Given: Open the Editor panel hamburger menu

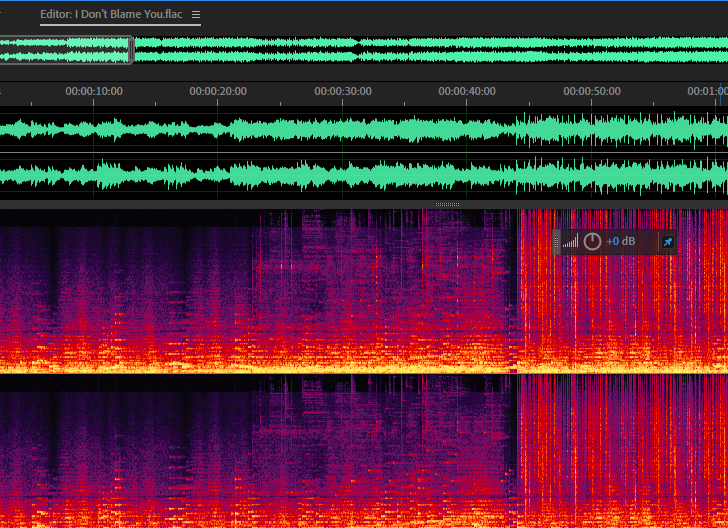Looking at the screenshot, I should (196, 14).
